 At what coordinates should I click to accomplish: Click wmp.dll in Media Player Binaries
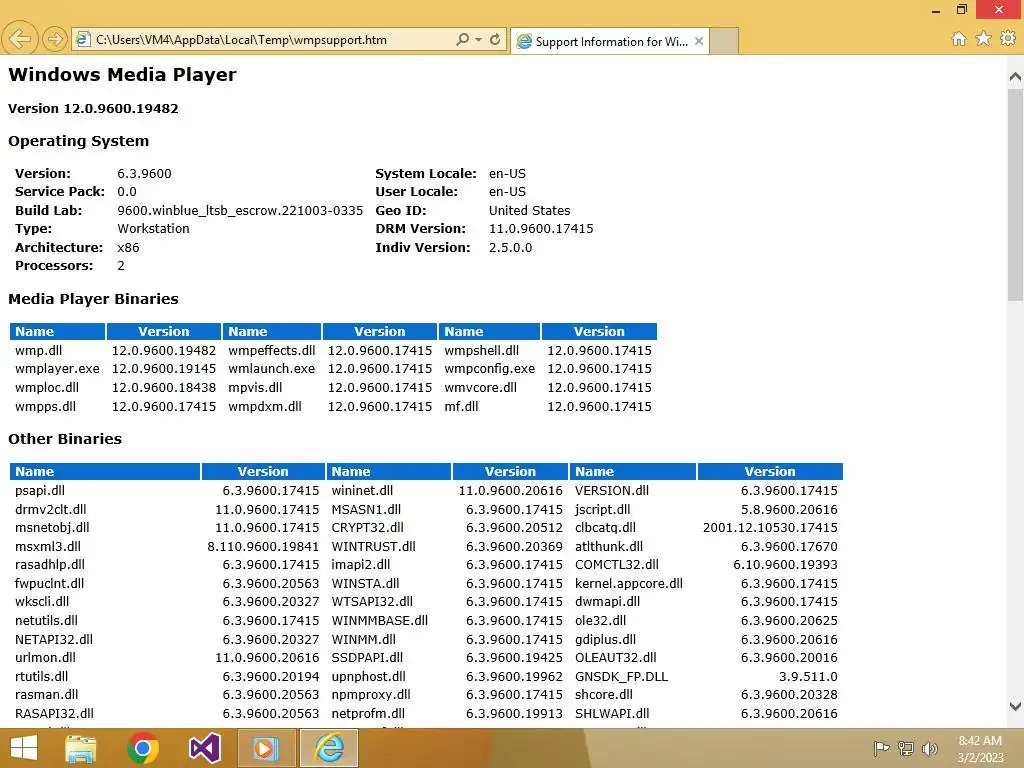[39, 350]
